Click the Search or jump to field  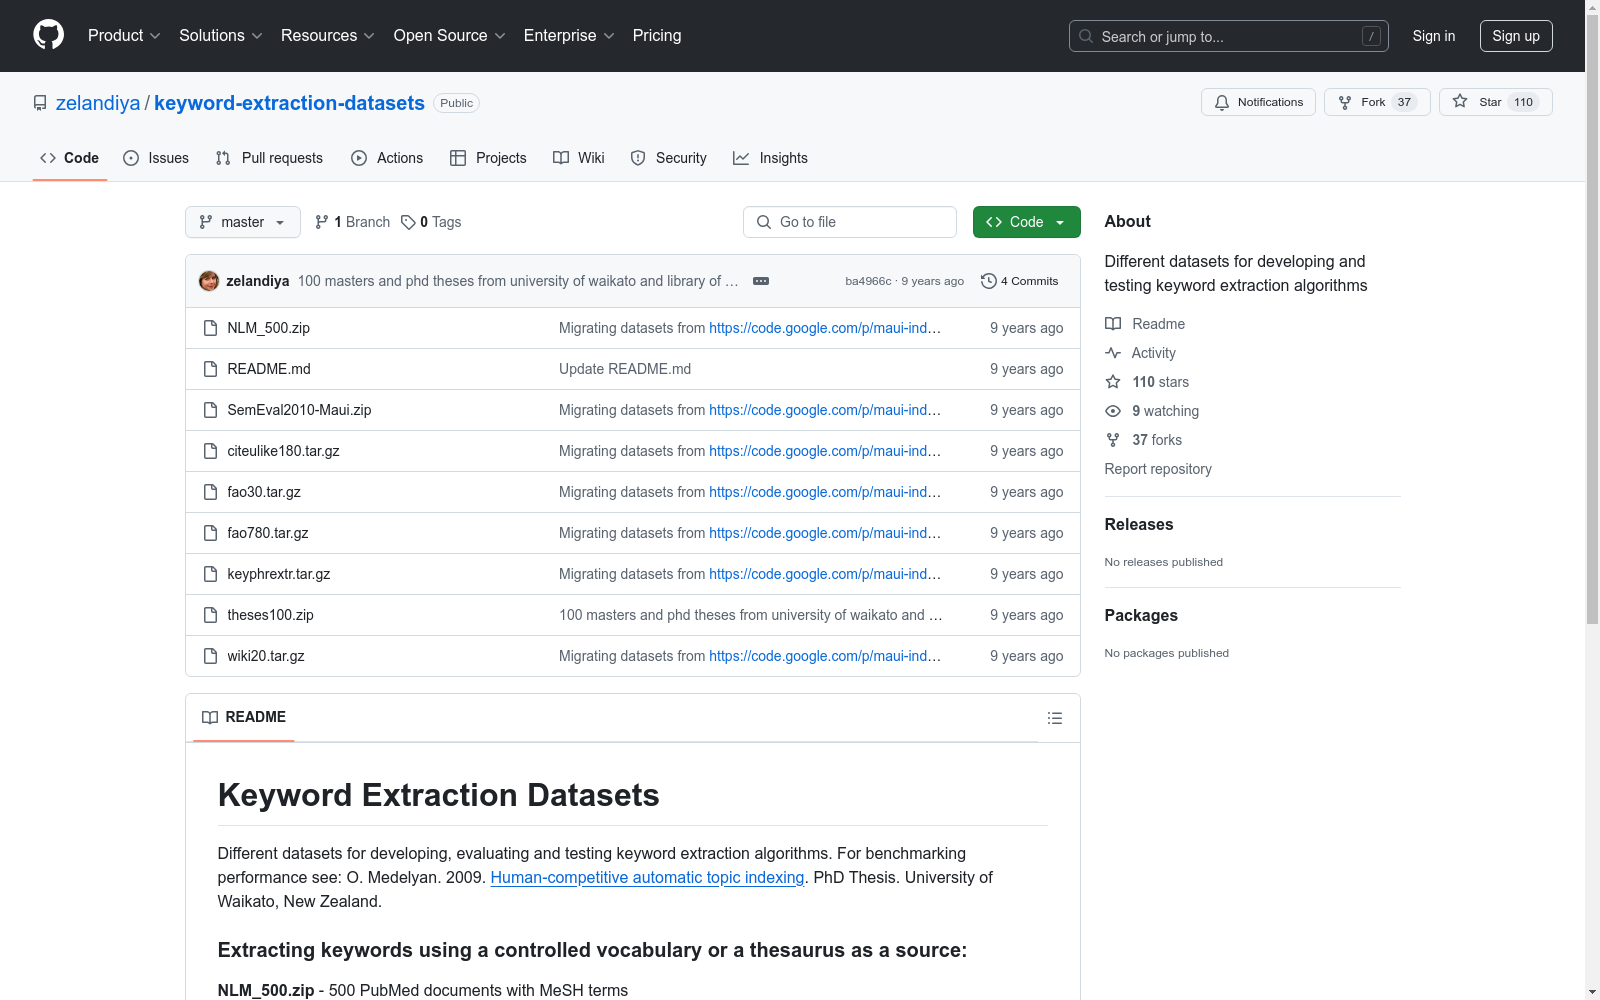tap(1229, 36)
